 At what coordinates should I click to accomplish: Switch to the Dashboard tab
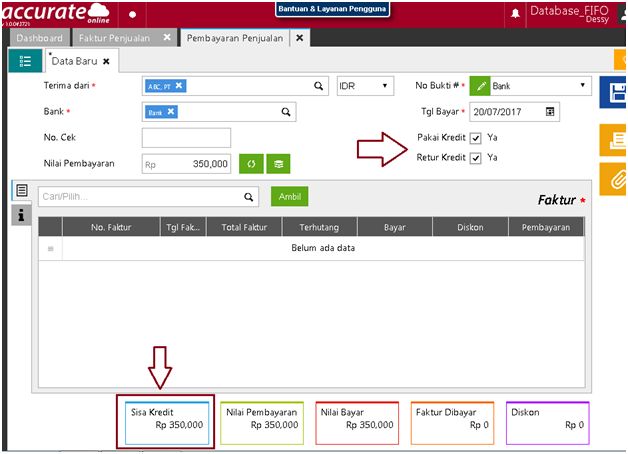pos(39,38)
